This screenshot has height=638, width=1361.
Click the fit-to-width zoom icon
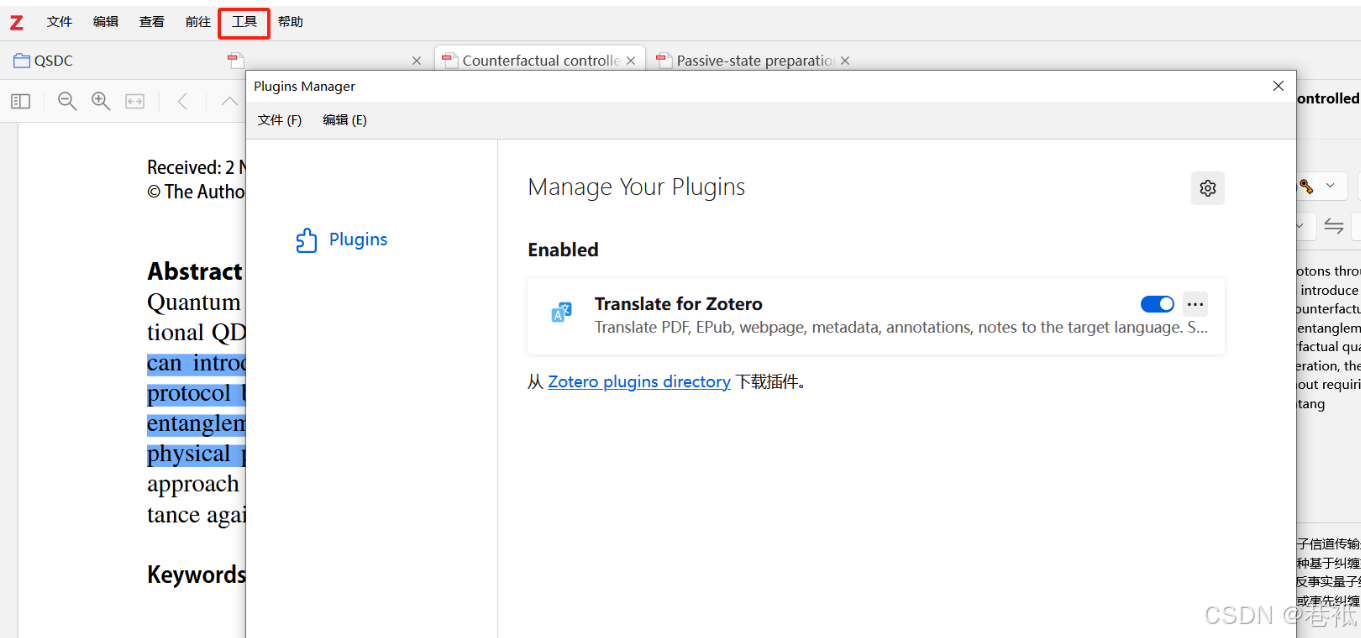click(x=134, y=101)
